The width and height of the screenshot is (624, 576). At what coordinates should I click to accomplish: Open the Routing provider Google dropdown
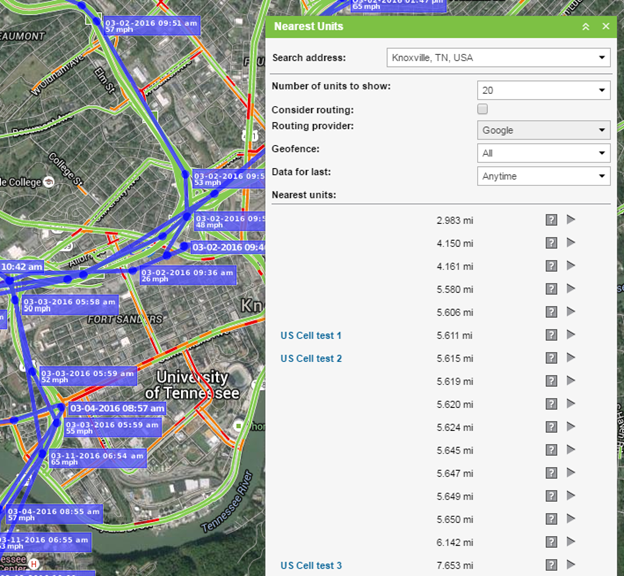point(543,130)
